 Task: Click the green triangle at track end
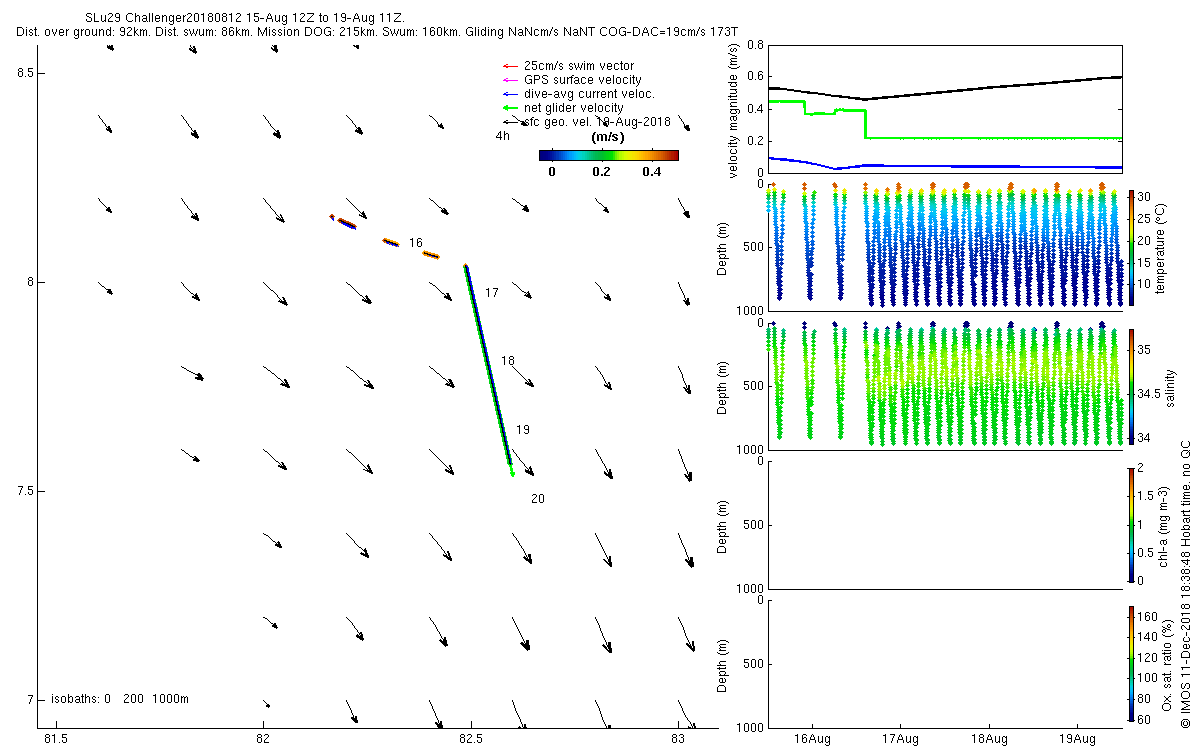click(513, 473)
